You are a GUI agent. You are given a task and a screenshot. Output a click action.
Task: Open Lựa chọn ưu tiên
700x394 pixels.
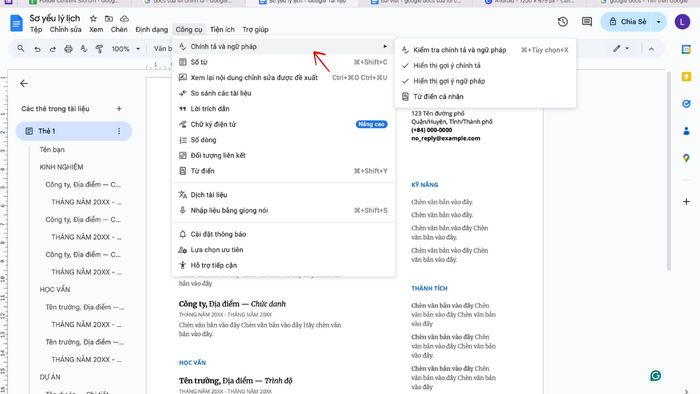pos(283,250)
